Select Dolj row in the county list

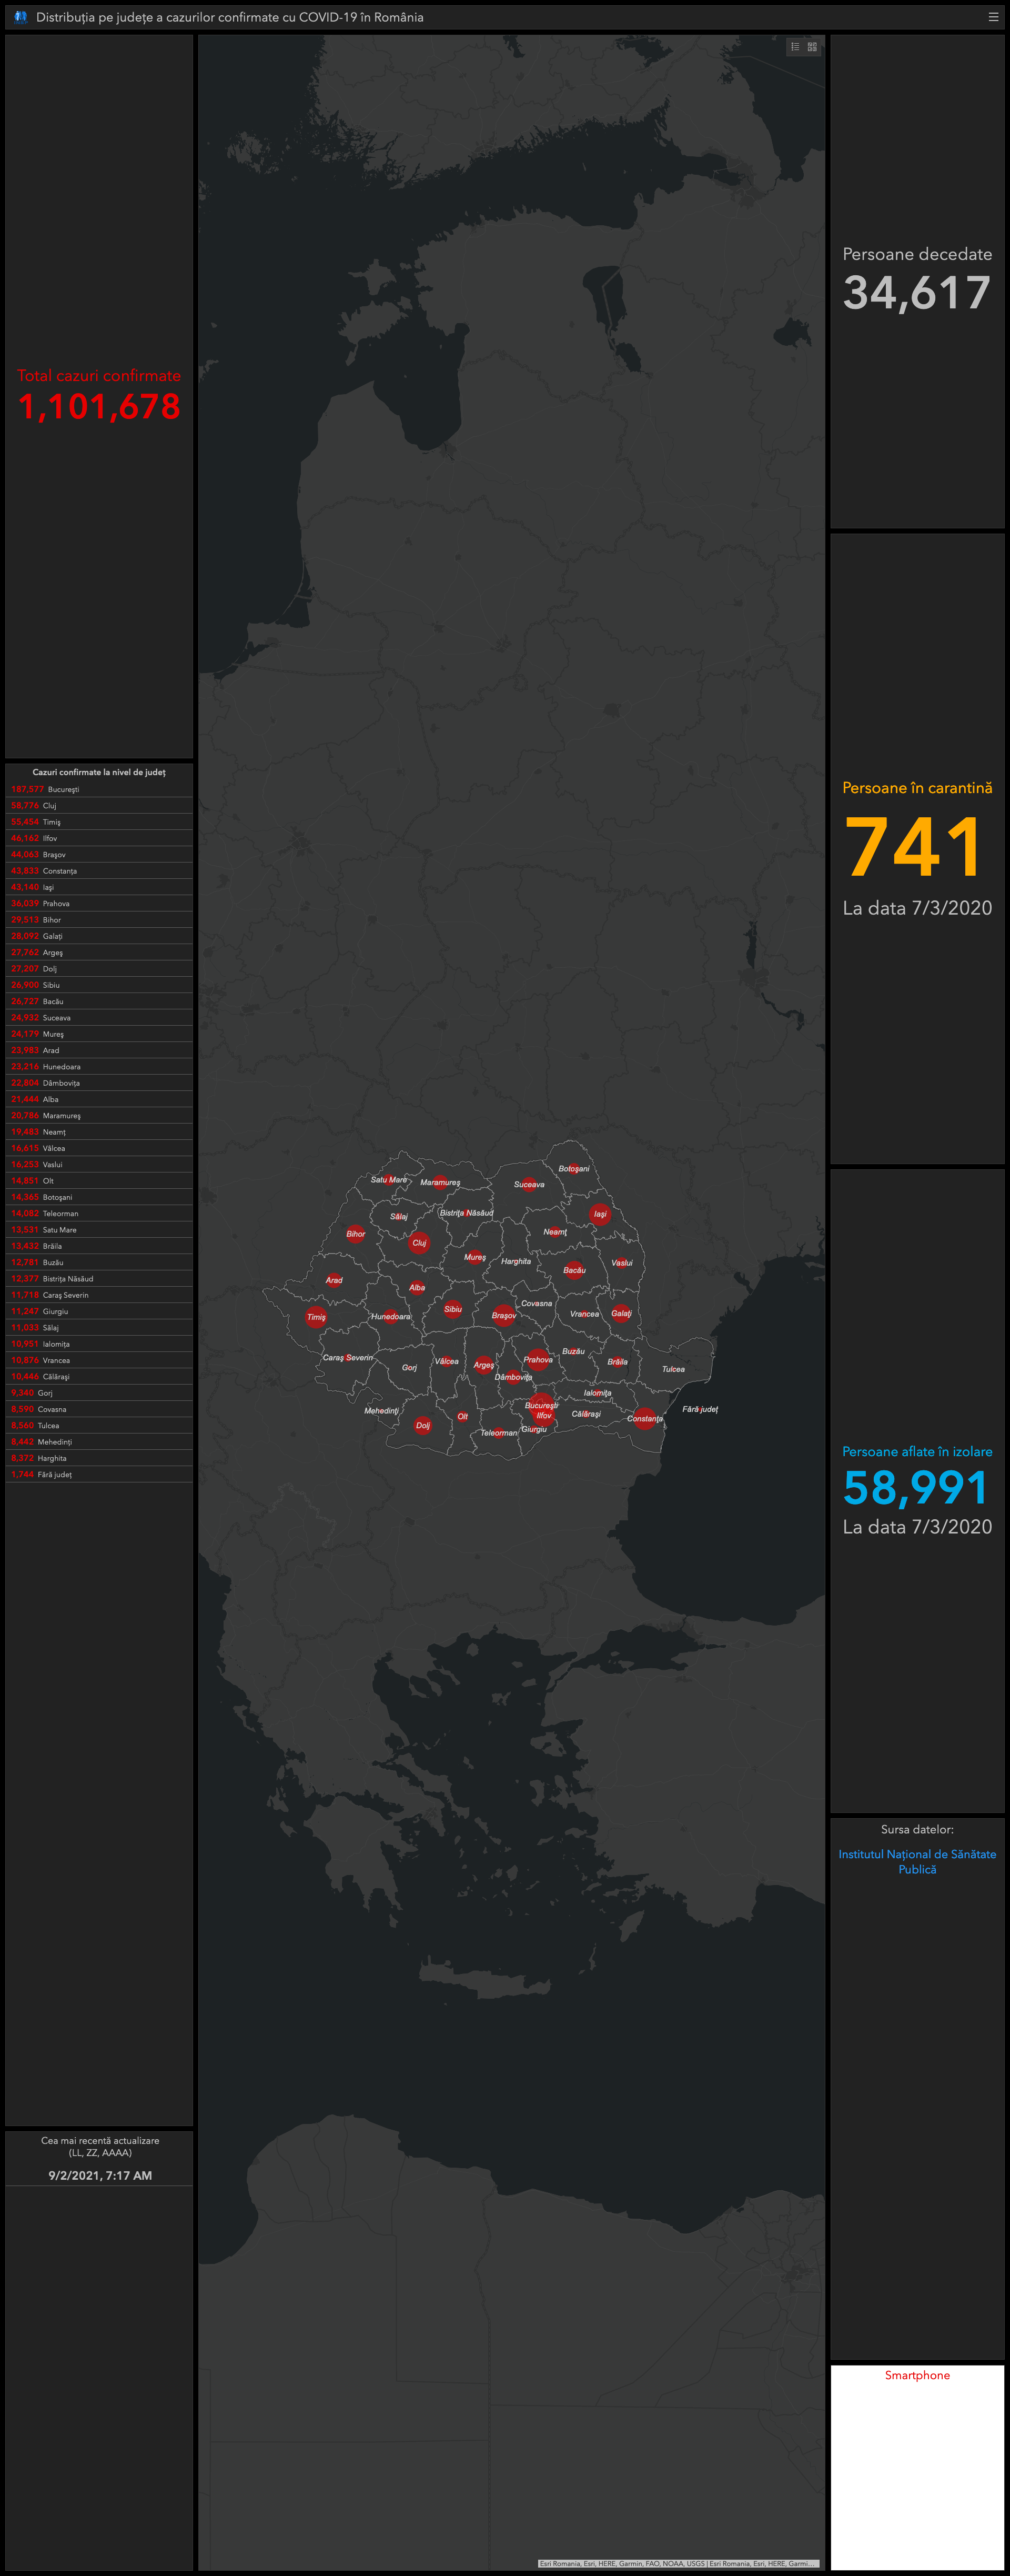[99, 968]
